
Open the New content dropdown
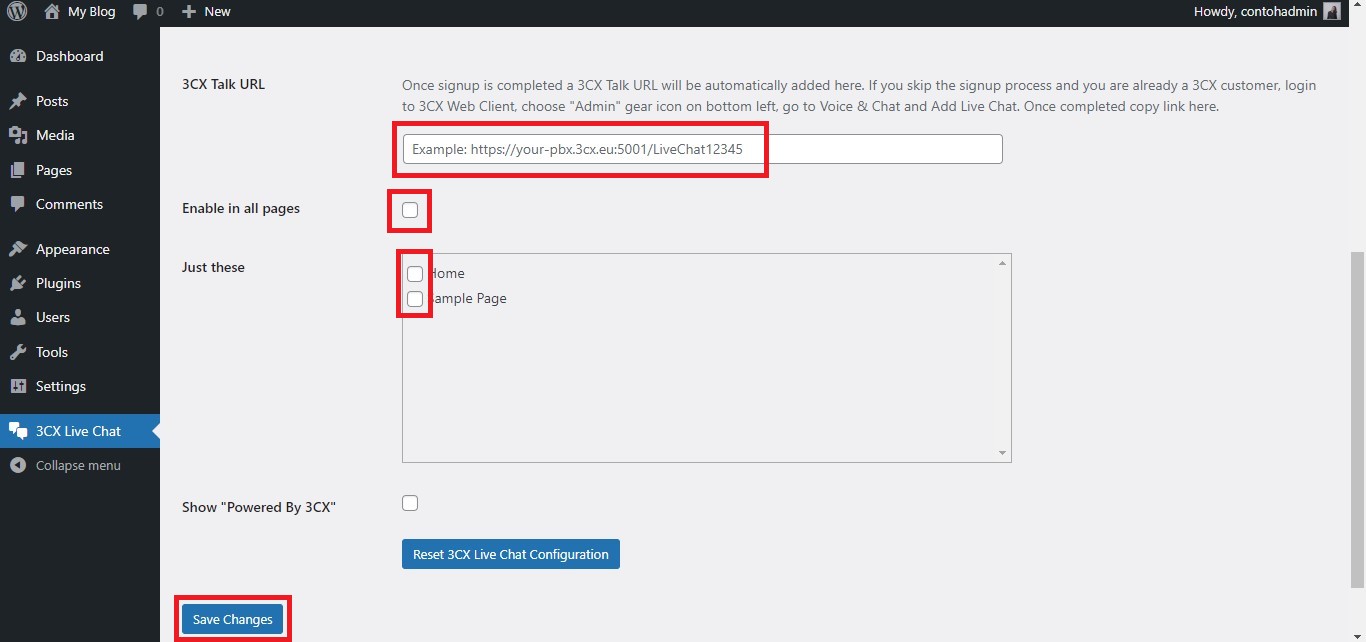pyautogui.click(x=207, y=12)
